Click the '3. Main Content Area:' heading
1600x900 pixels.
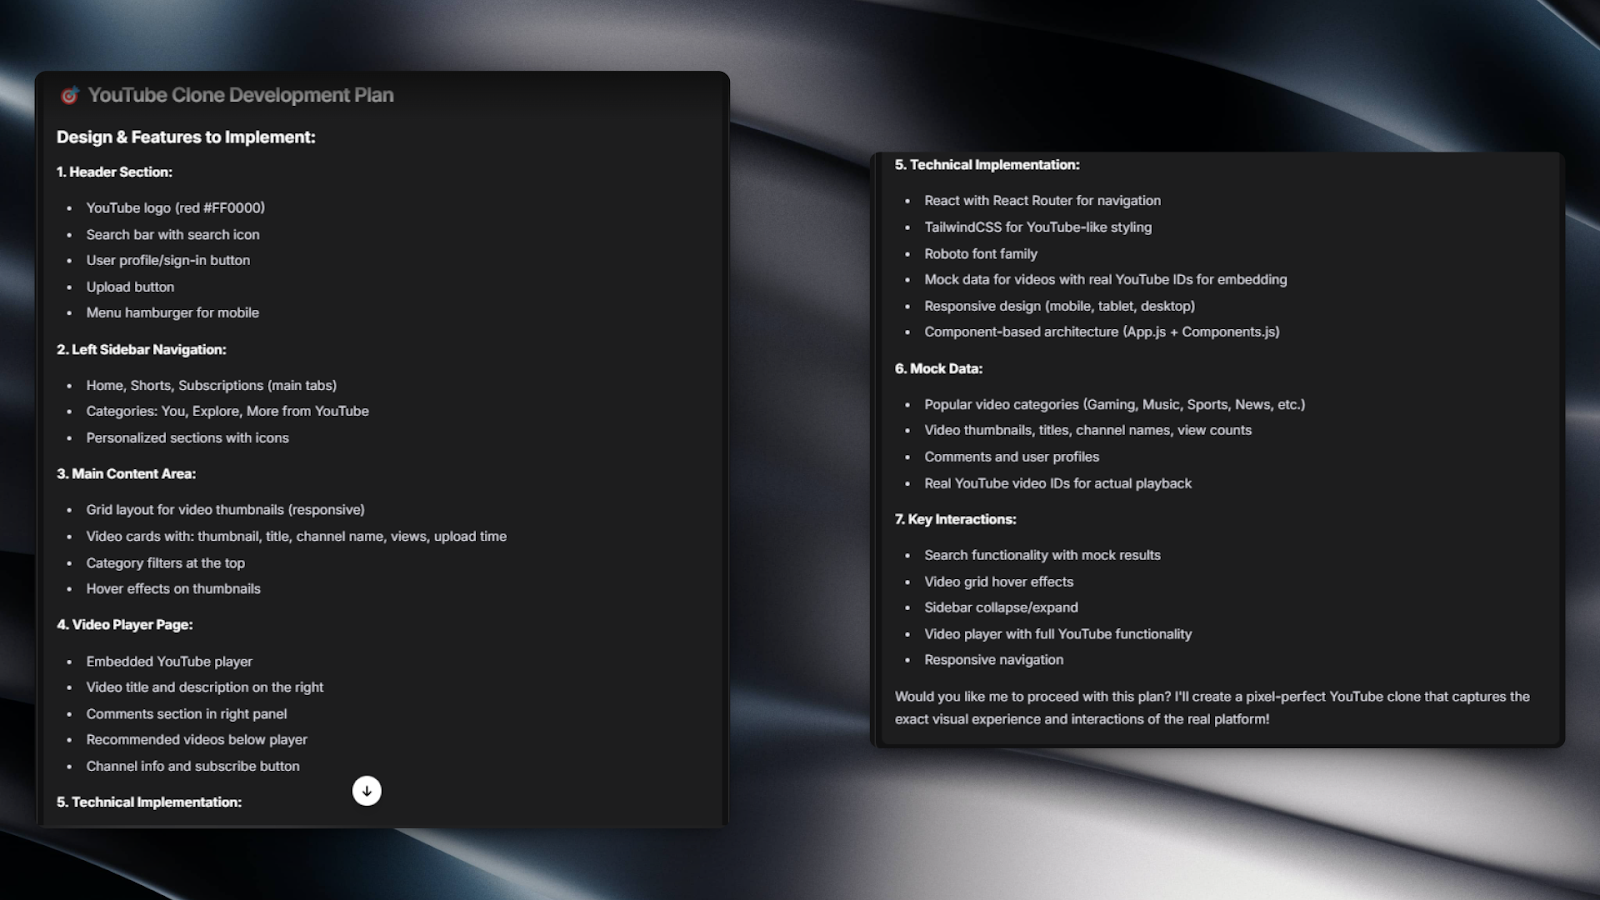(x=126, y=474)
